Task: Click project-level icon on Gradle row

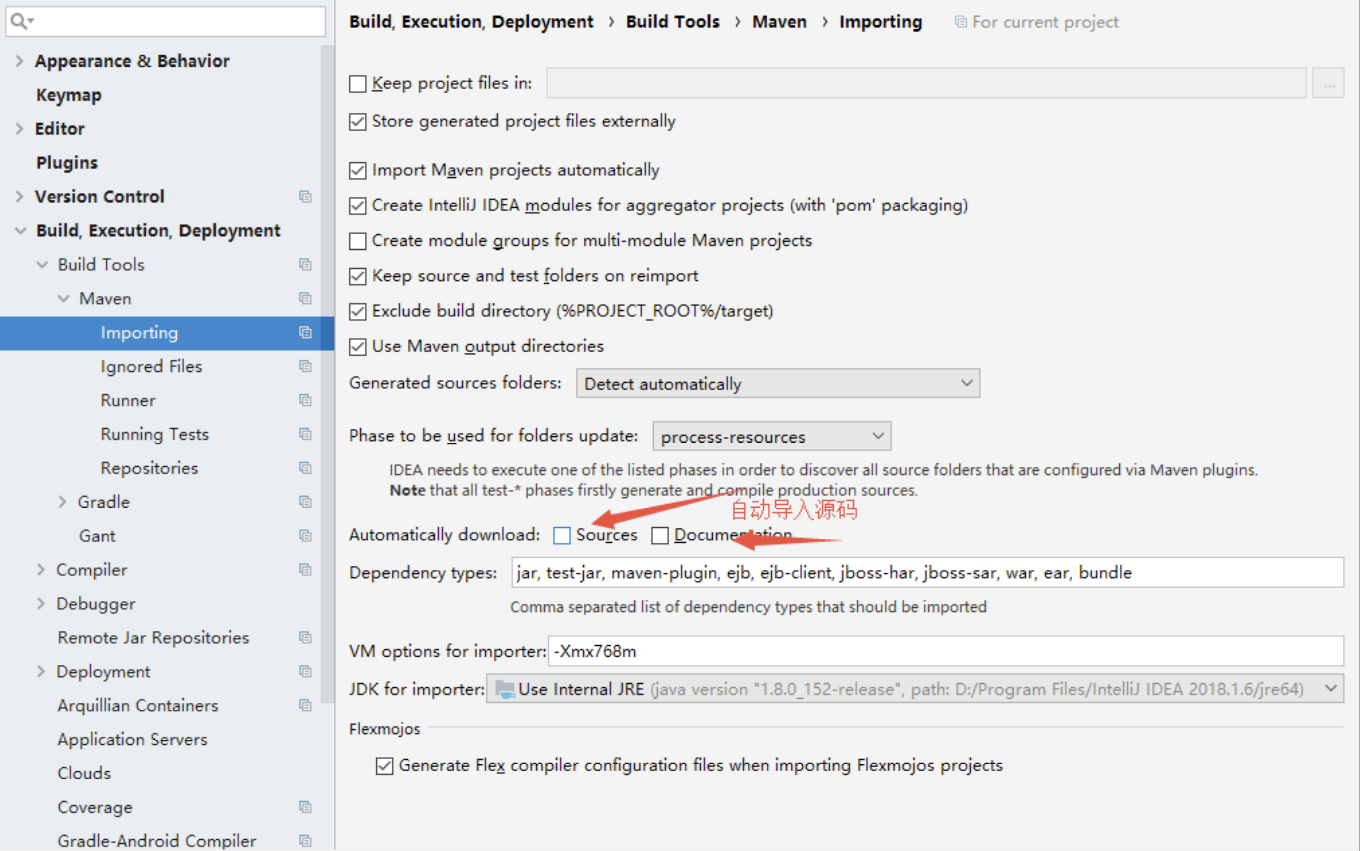Action: 305,502
